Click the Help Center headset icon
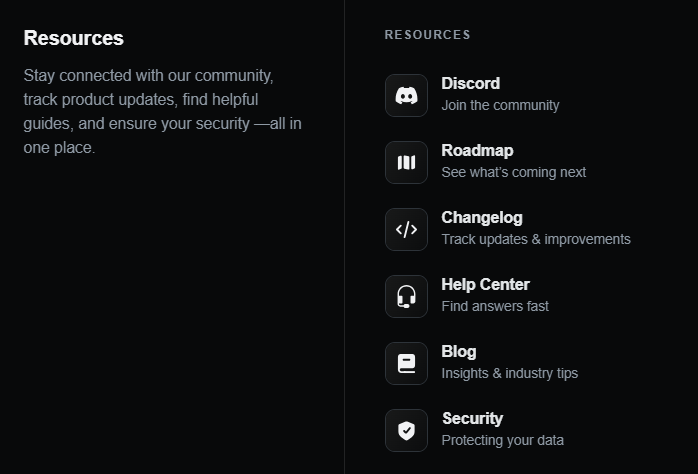This screenshot has width=698, height=474. (406, 297)
